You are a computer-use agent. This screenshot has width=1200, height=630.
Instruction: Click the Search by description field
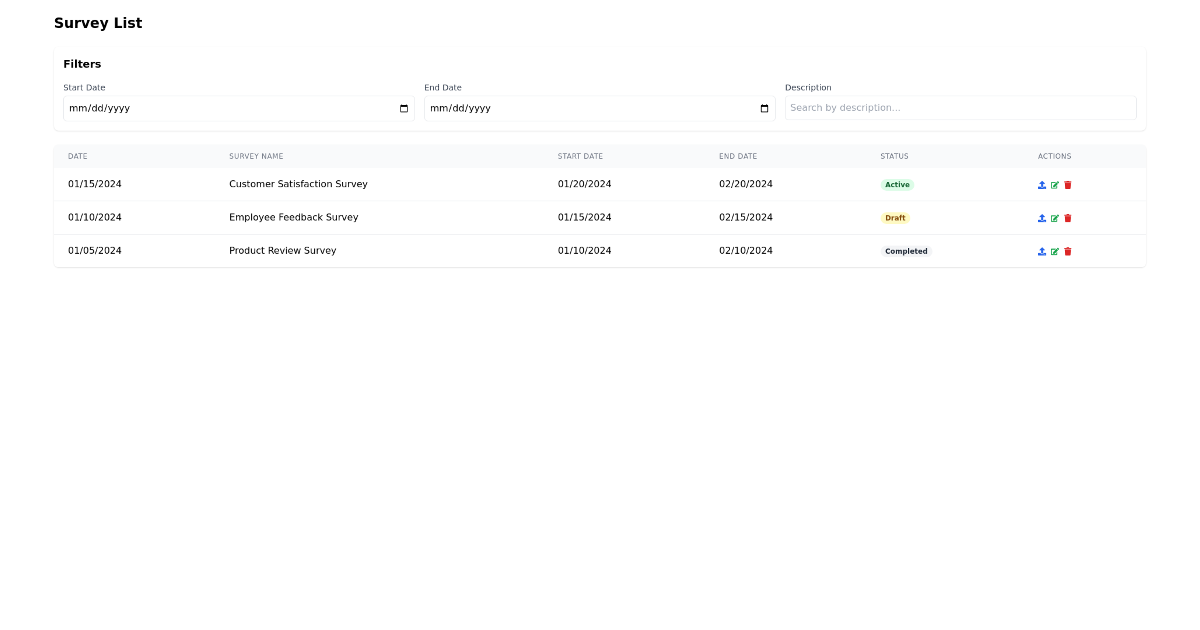960,108
